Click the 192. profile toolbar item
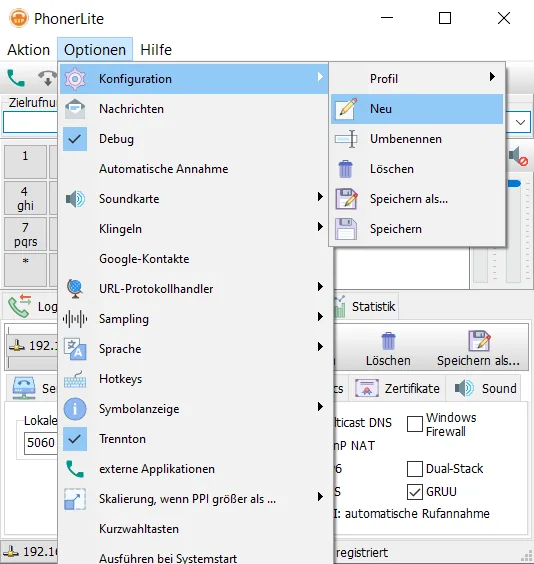The width and height of the screenshot is (534, 564). point(33,346)
